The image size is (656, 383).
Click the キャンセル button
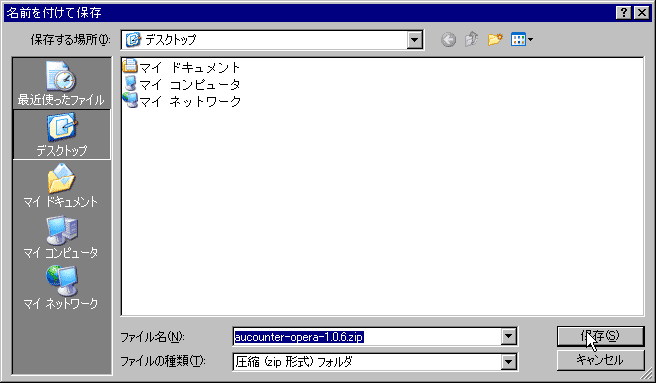point(600,360)
